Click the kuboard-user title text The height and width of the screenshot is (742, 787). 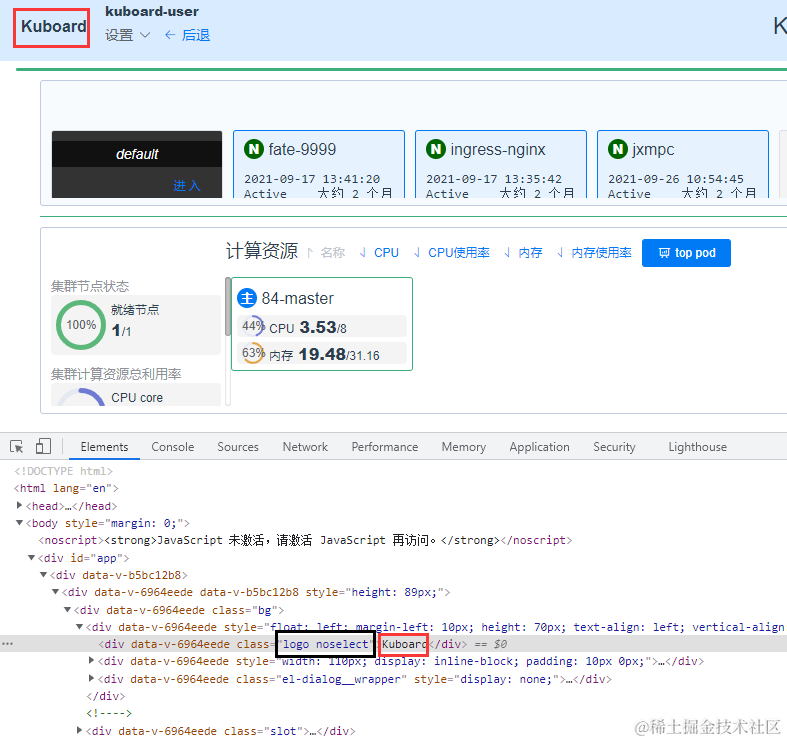[152, 11]
